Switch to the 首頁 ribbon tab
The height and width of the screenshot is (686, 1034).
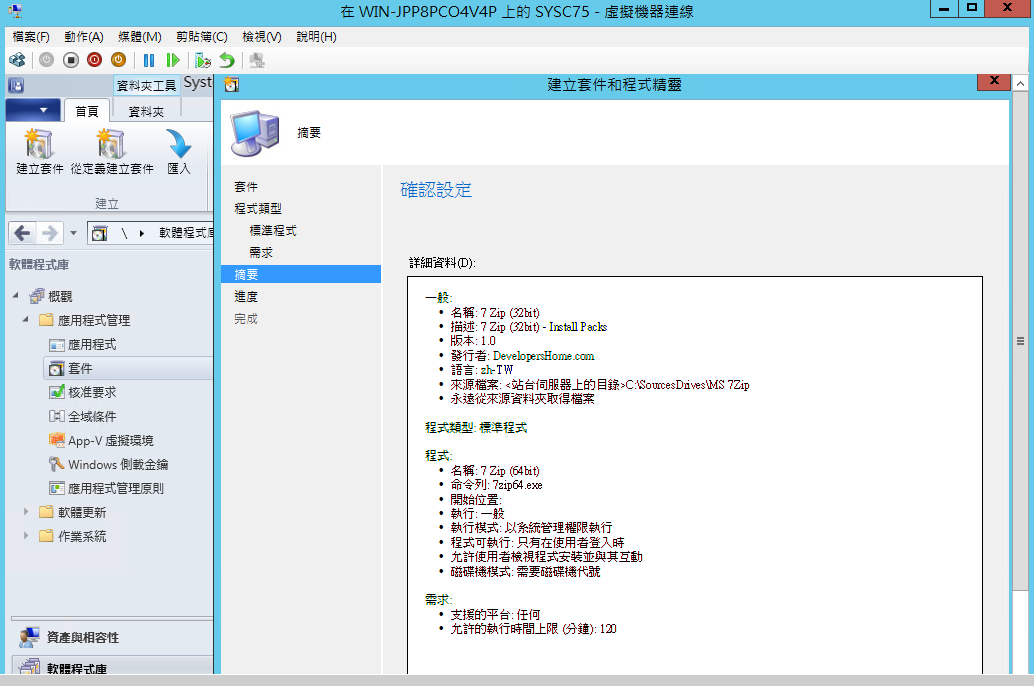pyautogui.click(x=86, y=111)
